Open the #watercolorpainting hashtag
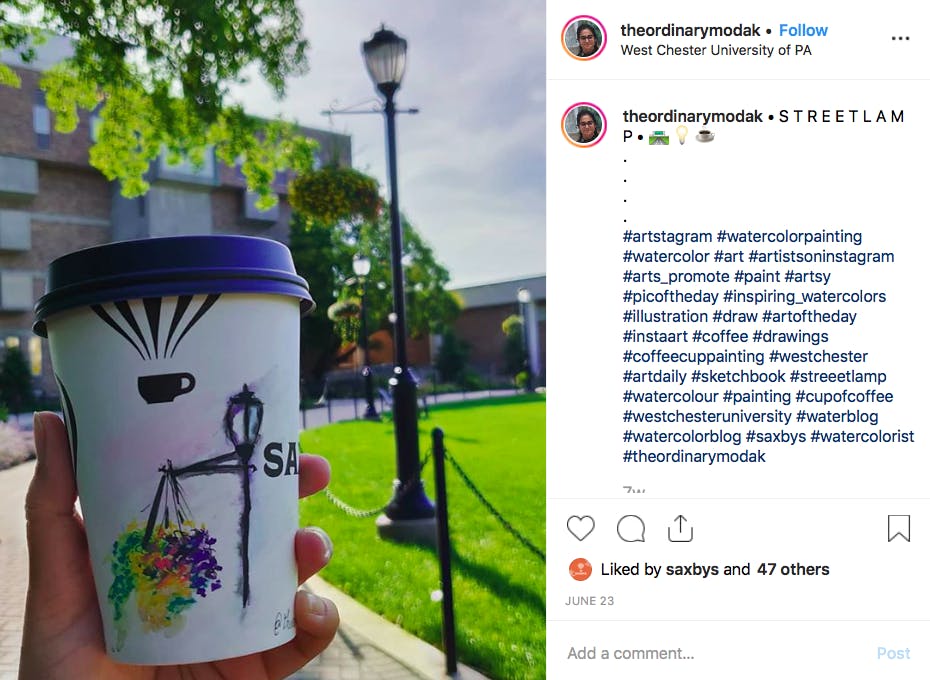 tap(789, 237)
